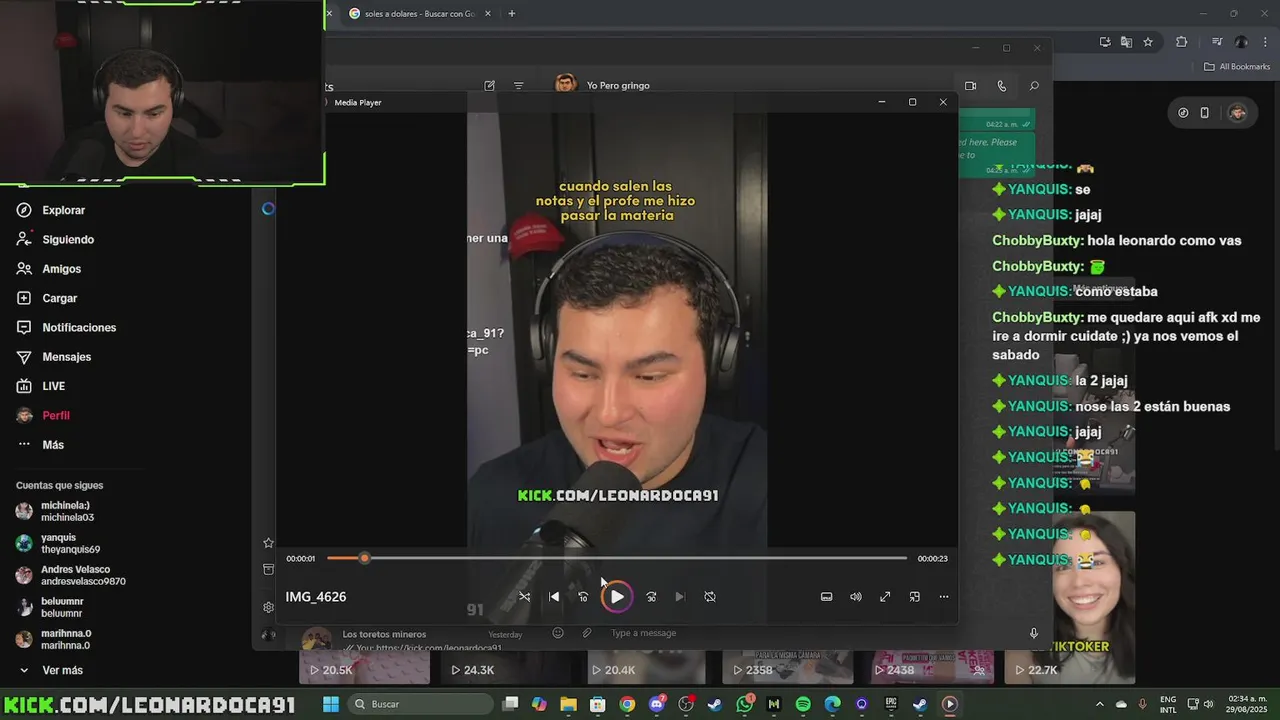Image resolution: width=1280 pixels, height=720 pixels.
Task: Open WhatsApp from the taskbar
Action: 745,704
